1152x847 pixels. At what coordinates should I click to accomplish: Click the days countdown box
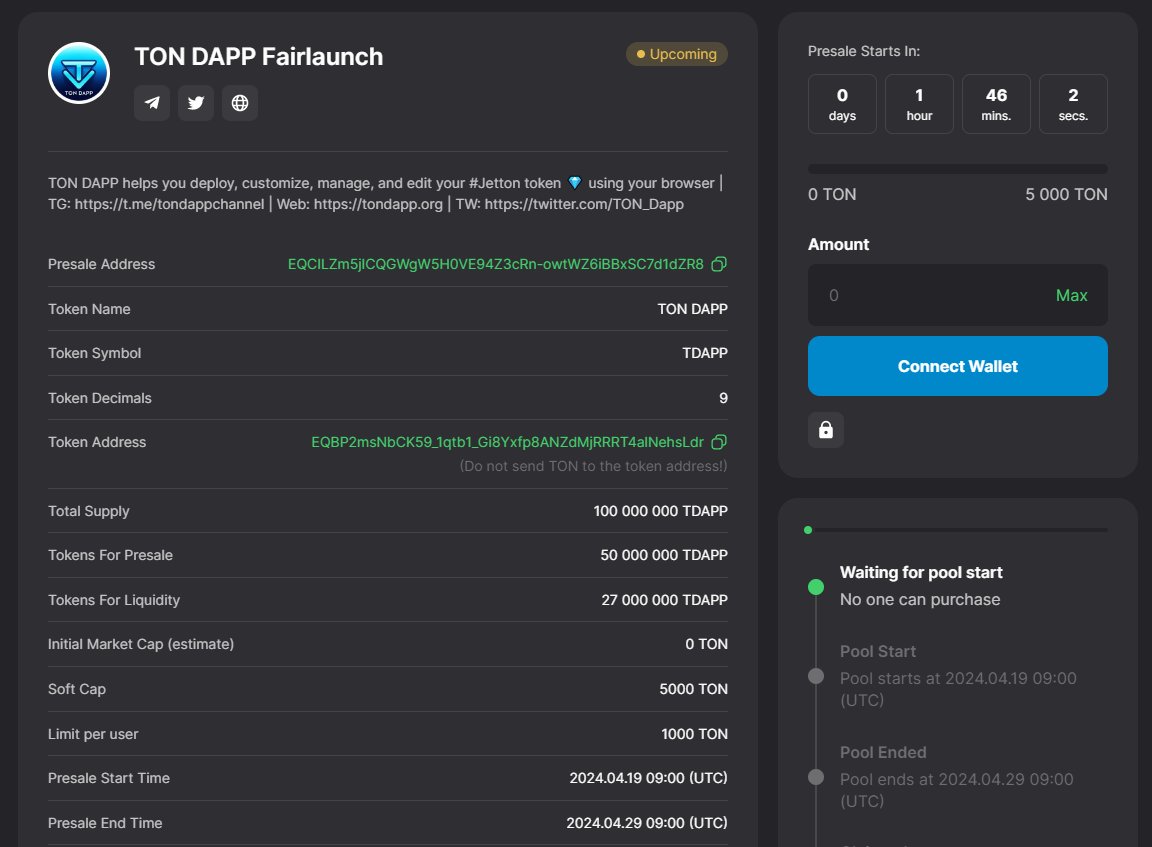[x=842, y=104]
